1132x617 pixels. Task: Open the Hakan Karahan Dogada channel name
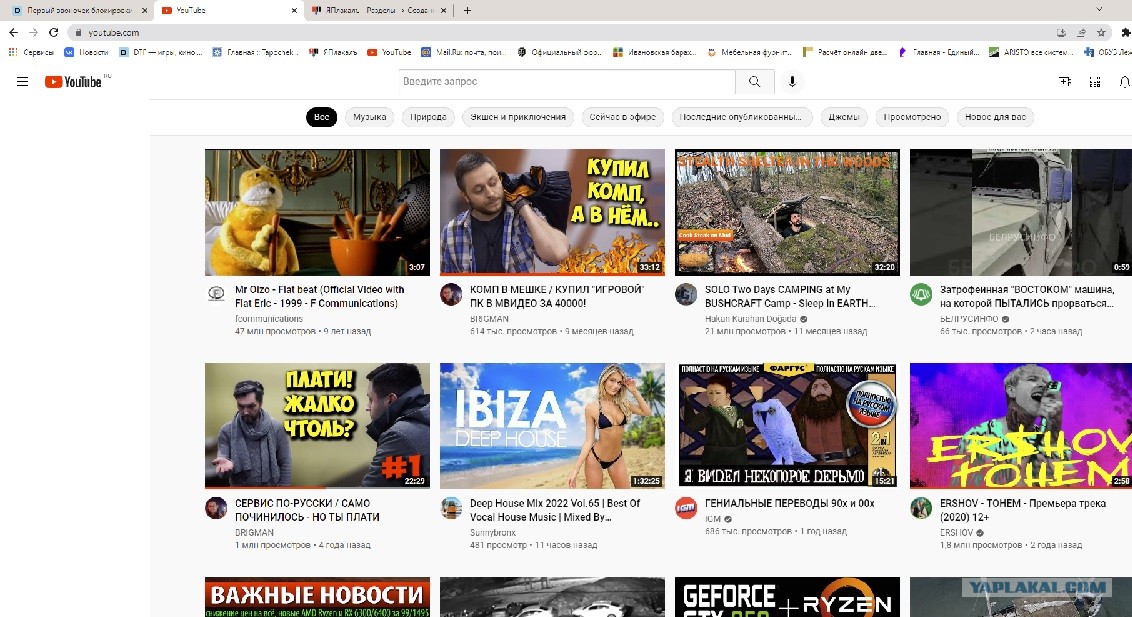click(x=751, y=319)
